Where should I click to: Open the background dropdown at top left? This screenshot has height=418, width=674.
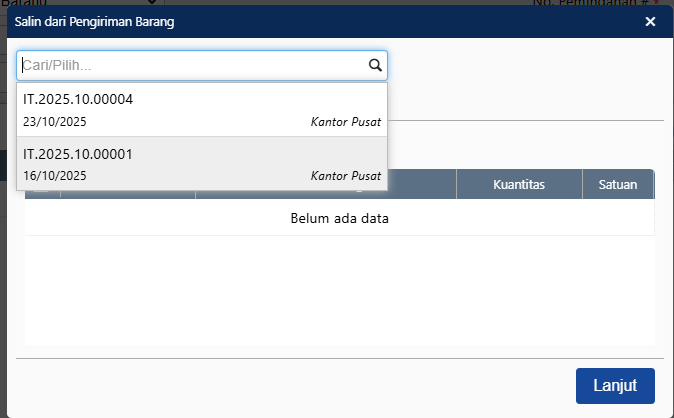80,3
